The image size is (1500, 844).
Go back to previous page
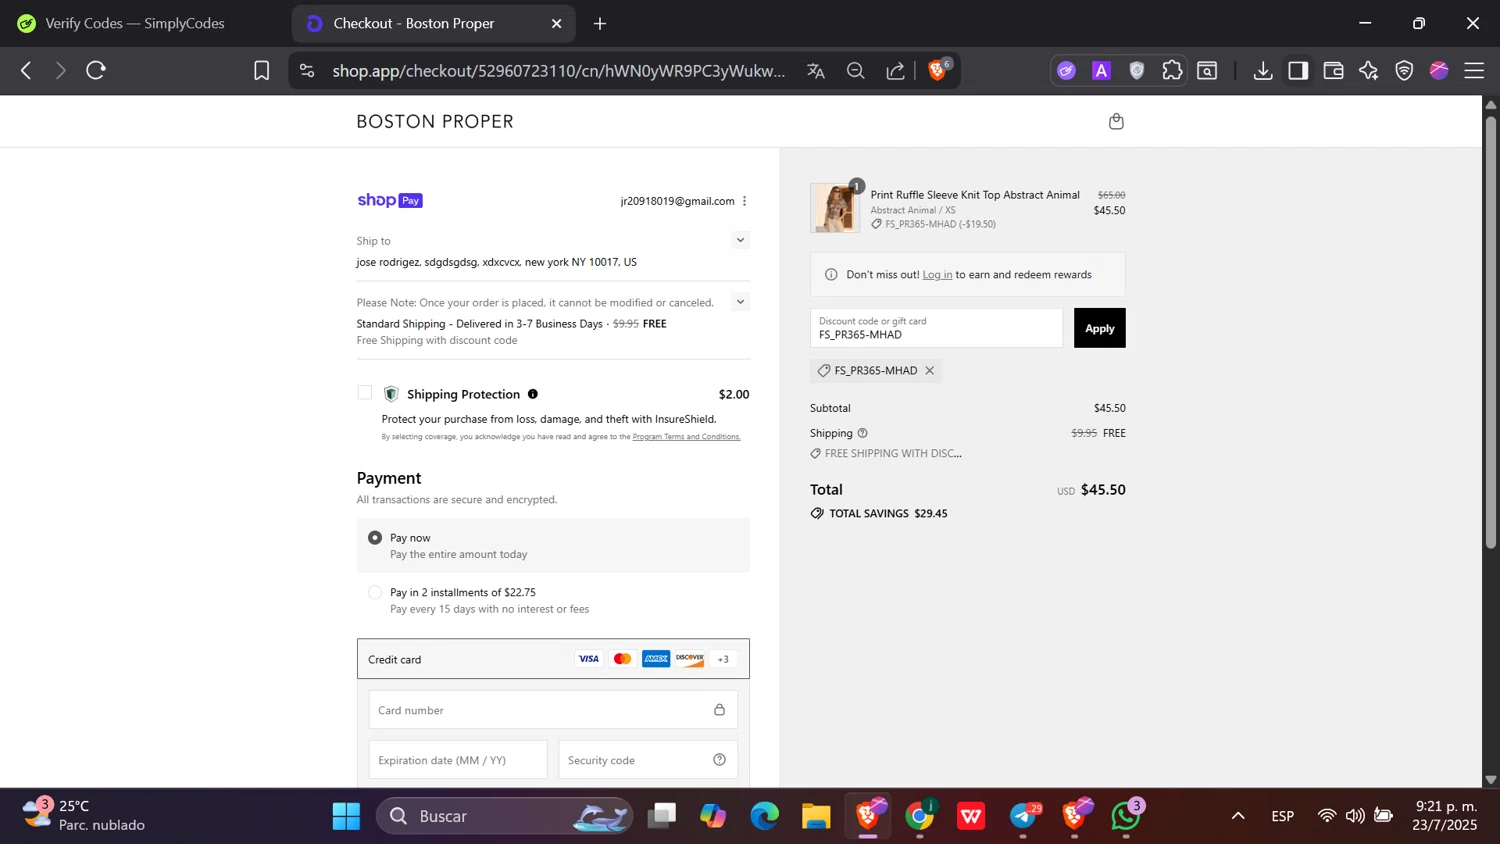26,71
